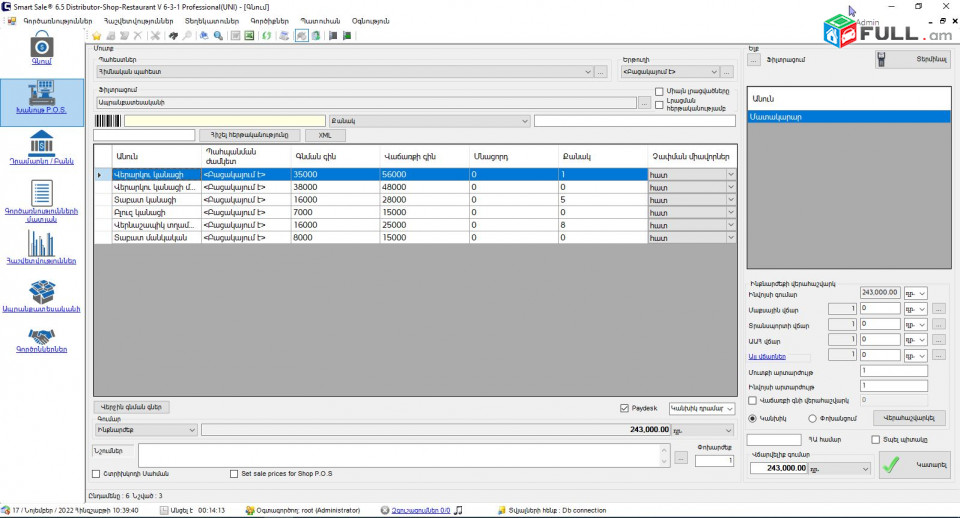Viewport: 960px width, 518px height.
Task: Open the Կանխիկ դրամարկղ paydesk dropdown
Action: [702, 408]
